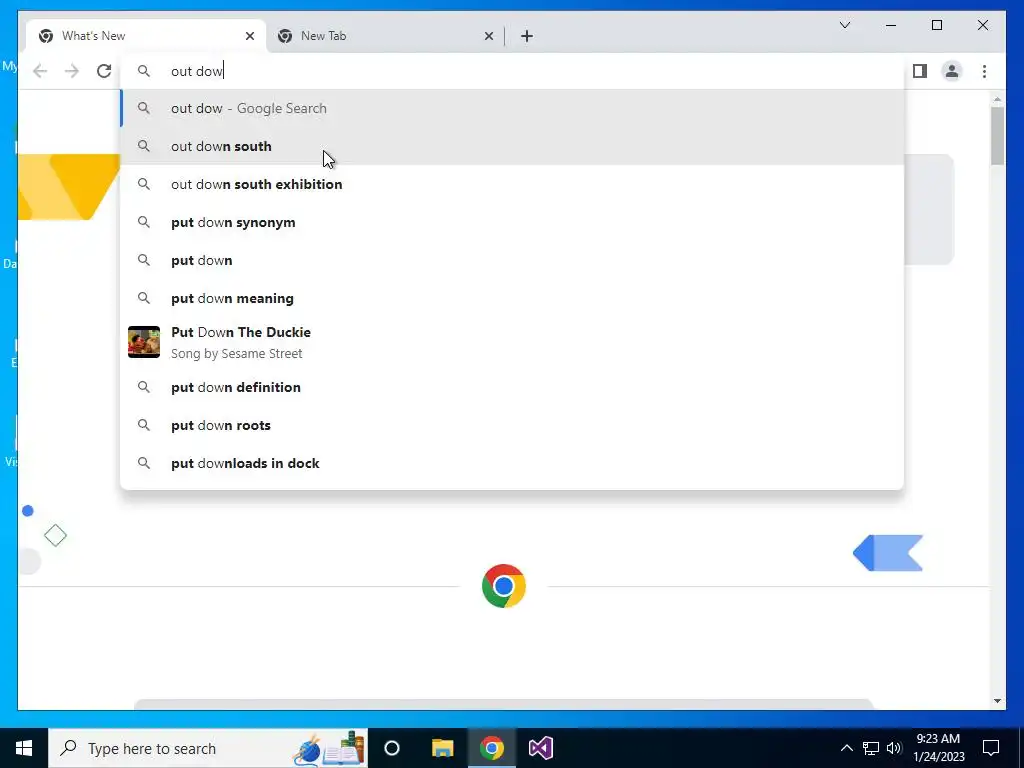Viewport: 1024px width, 768px height.
Task: Click the search highlight books icon in taskbar
Action: coord(328,748)
